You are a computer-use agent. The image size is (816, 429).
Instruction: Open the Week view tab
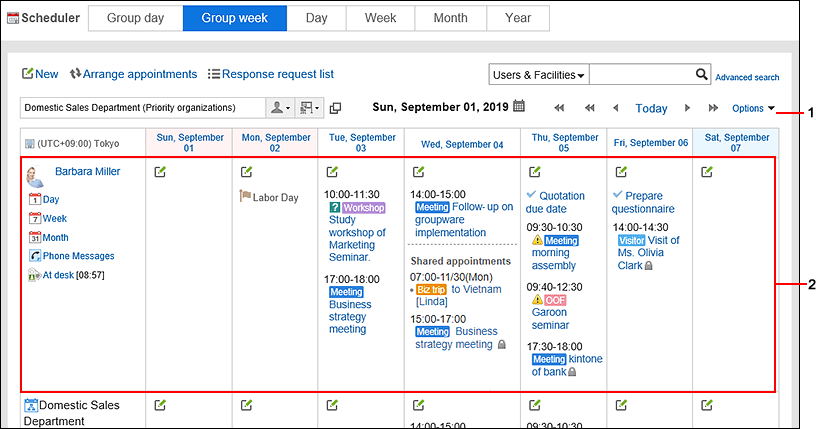pyautogui.click(x=380, y=18)
